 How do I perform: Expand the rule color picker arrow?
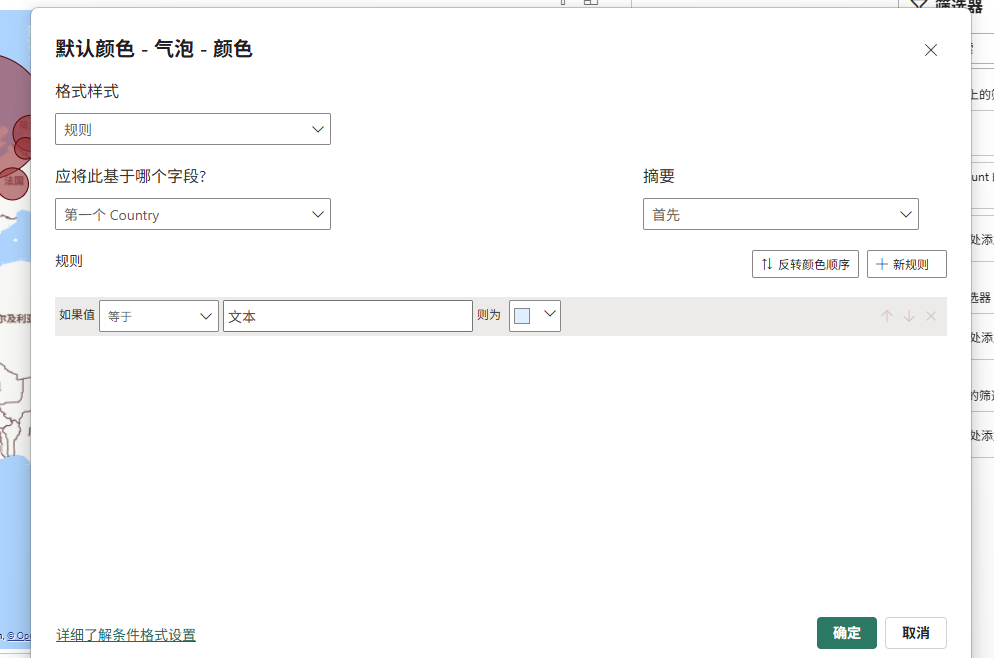(550, 314)
